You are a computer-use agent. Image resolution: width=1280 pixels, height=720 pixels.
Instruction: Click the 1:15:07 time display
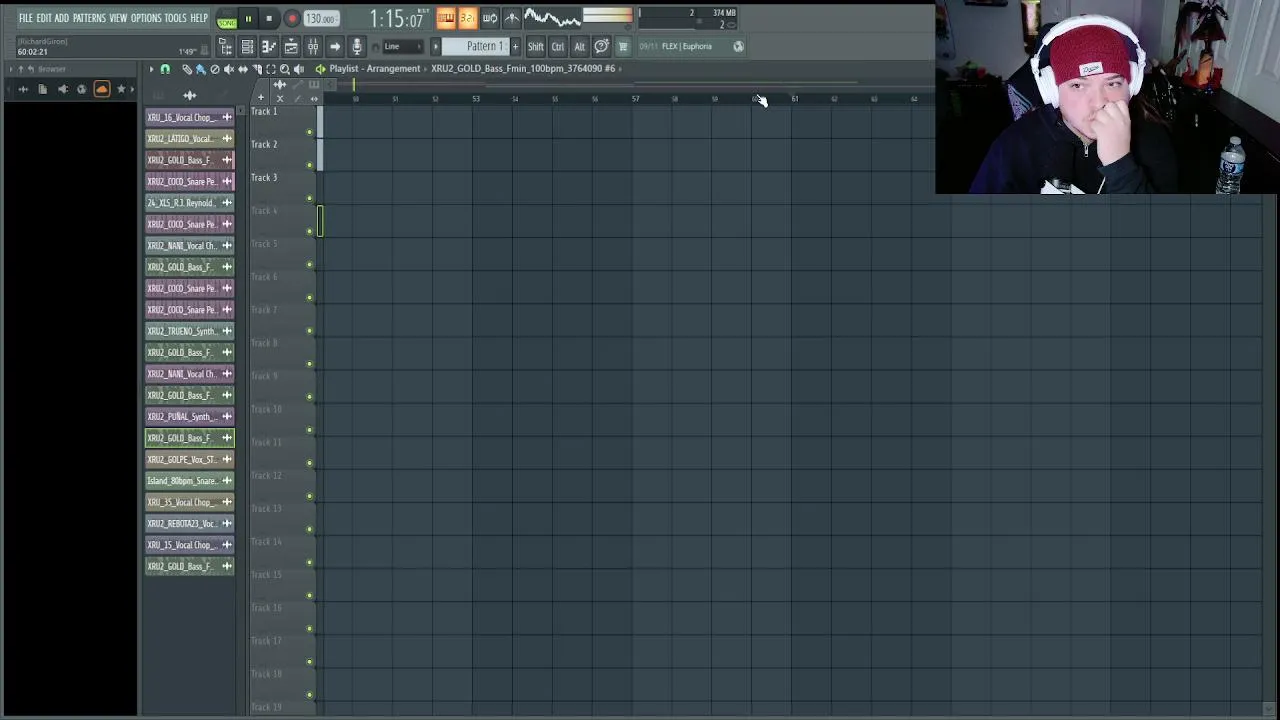pyautogui.click(x=397, y=19)
